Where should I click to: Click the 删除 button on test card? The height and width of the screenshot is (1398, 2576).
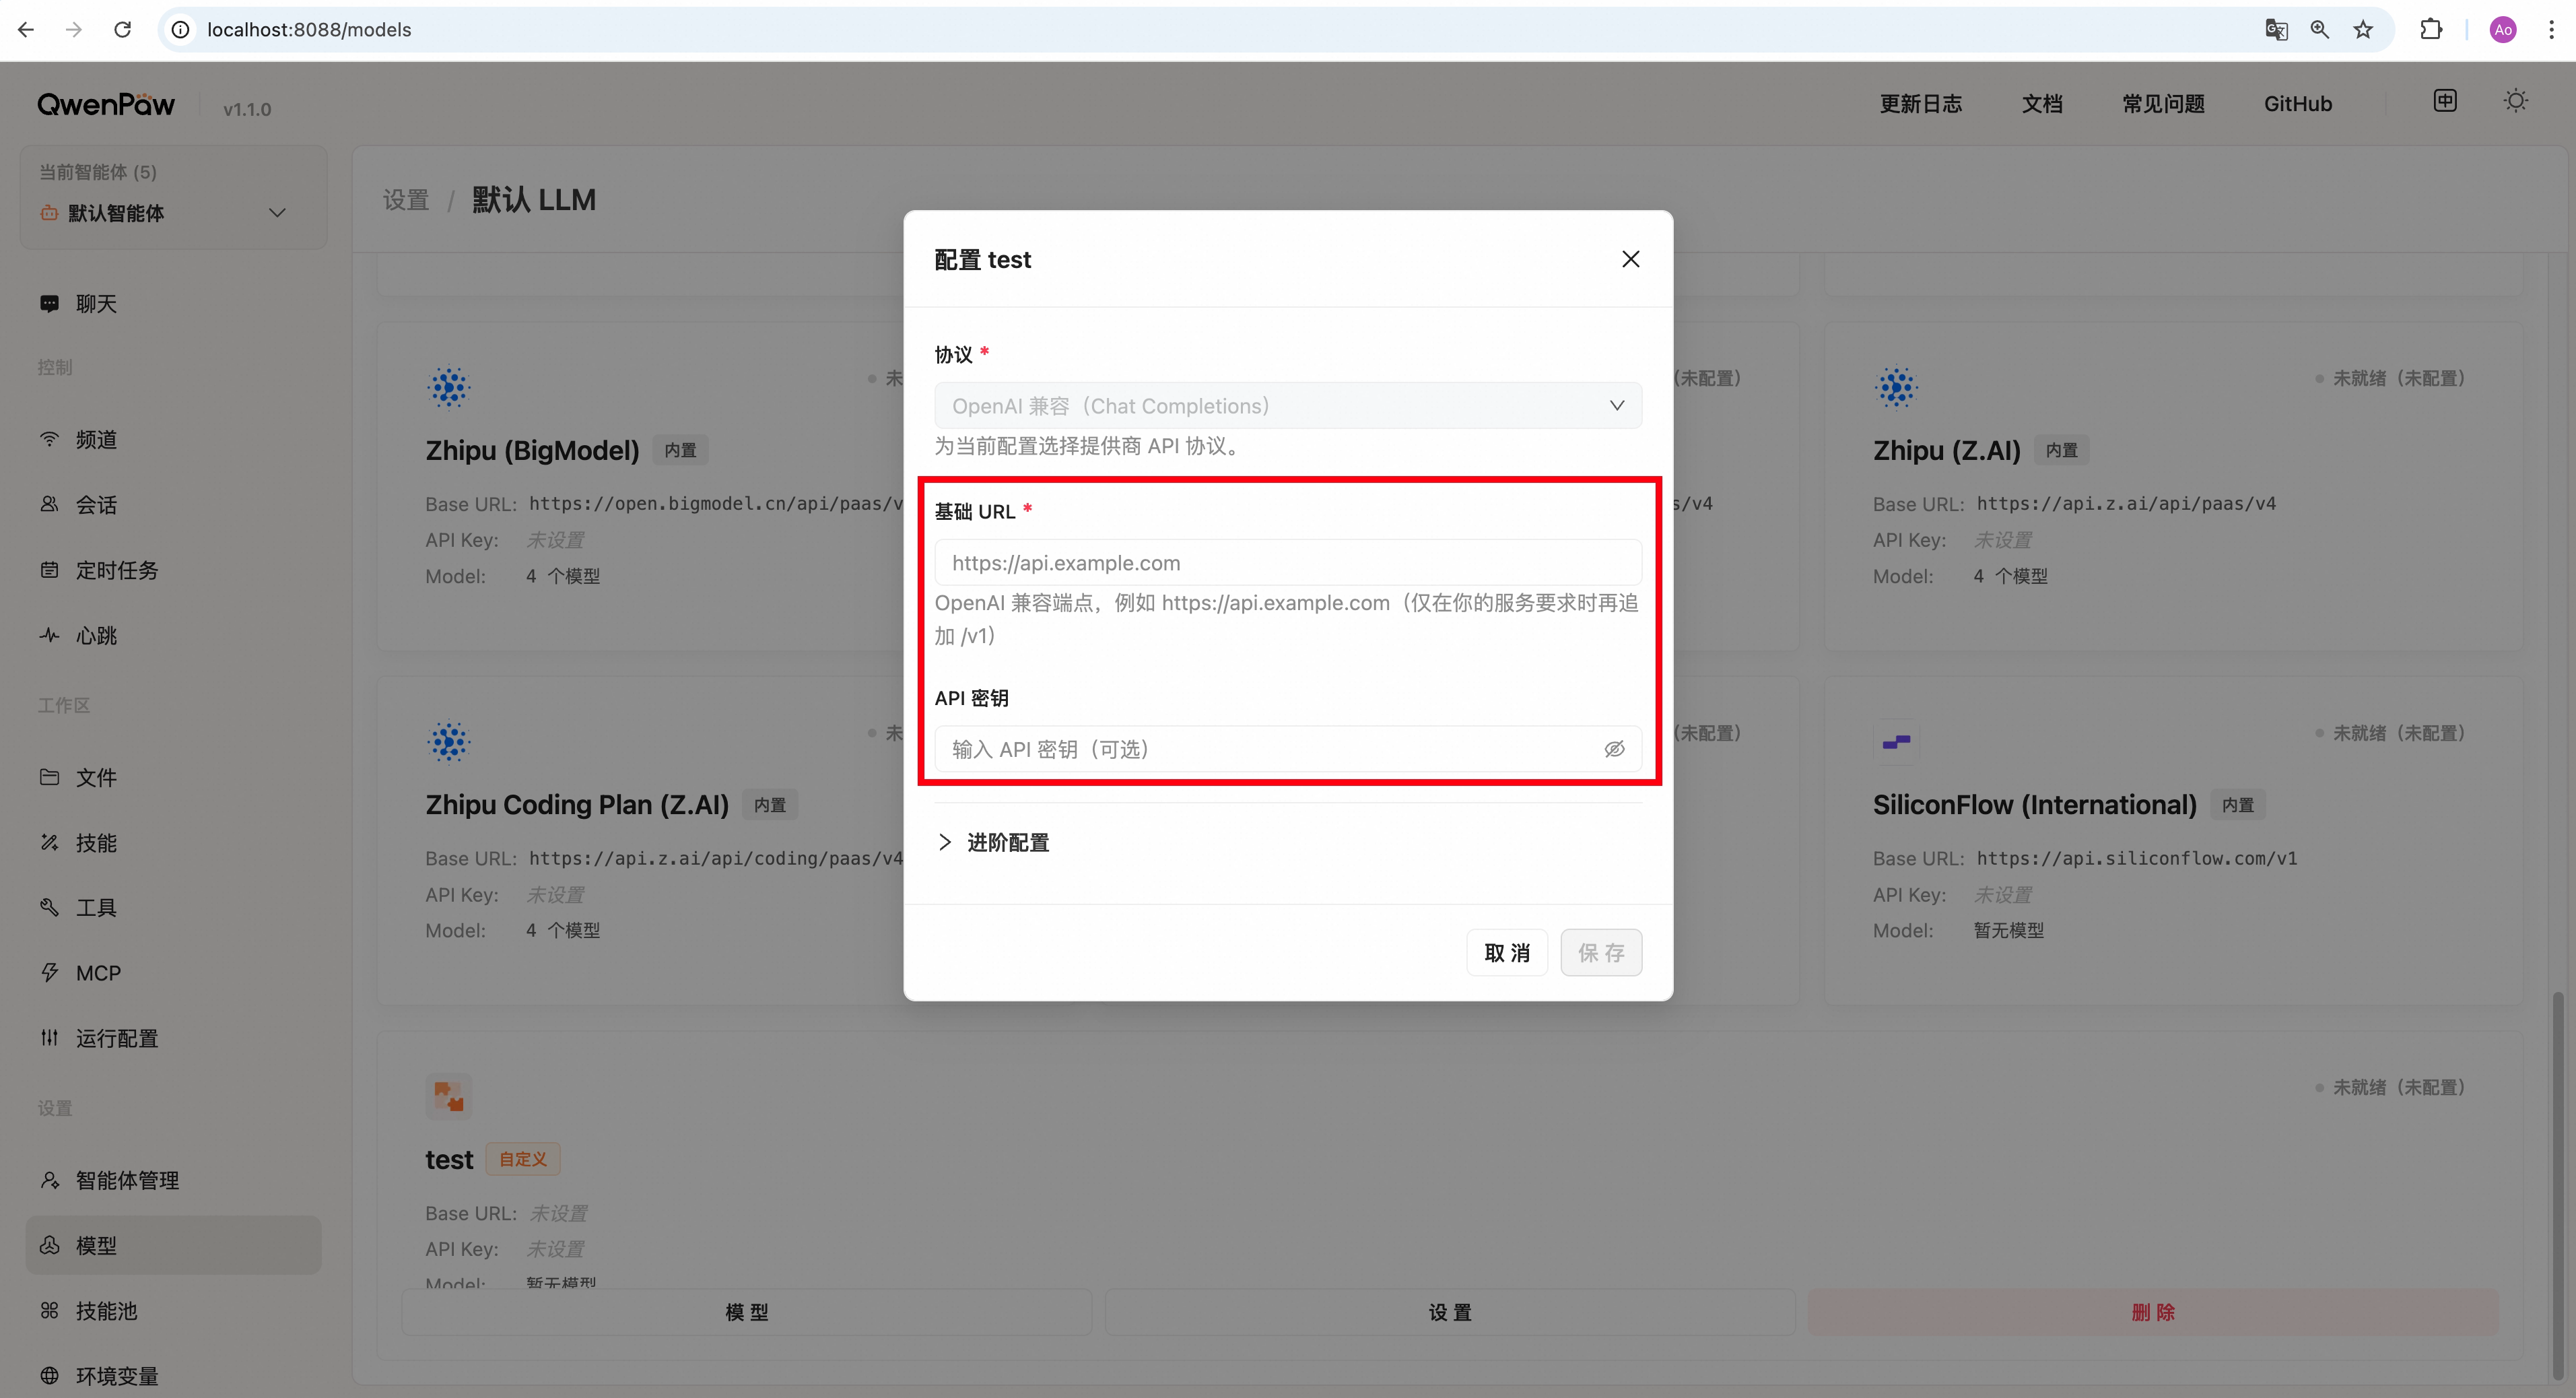click(2153, 1312)
